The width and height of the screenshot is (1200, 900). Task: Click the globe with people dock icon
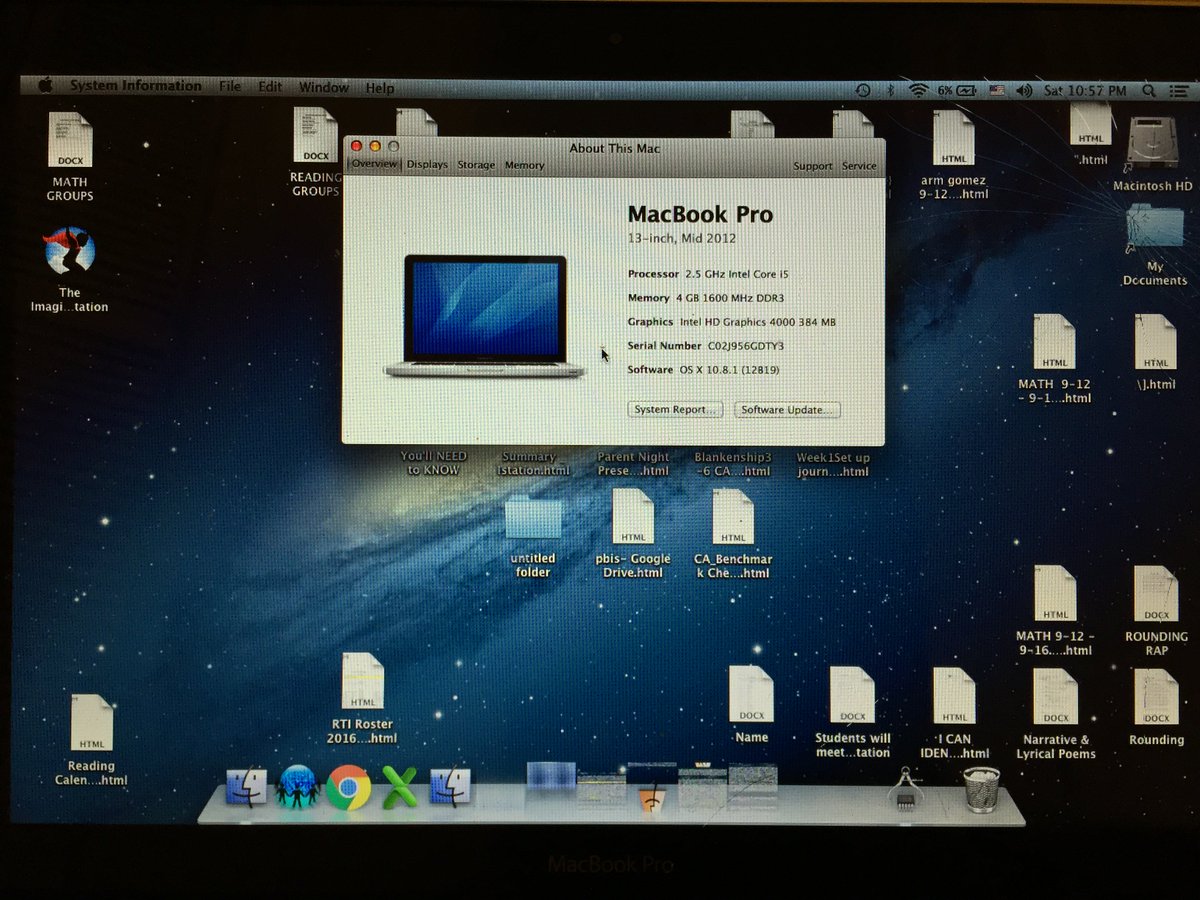[297, 787]
